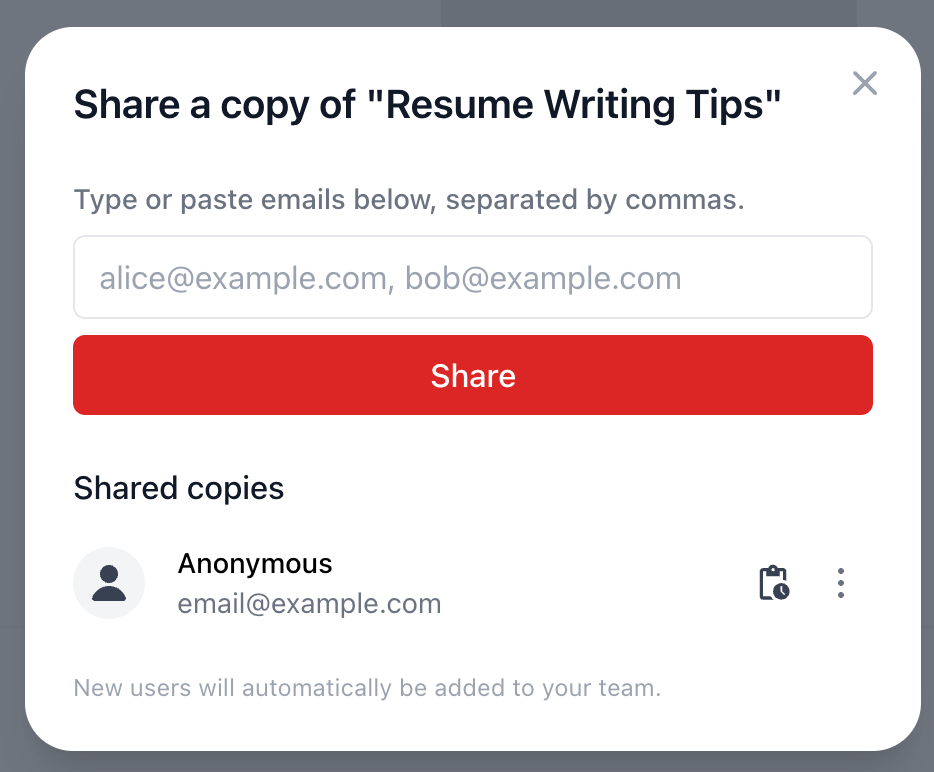Click the red Share button
The width and height of the screenshot is (934, 772).
(x=473, y=375)
